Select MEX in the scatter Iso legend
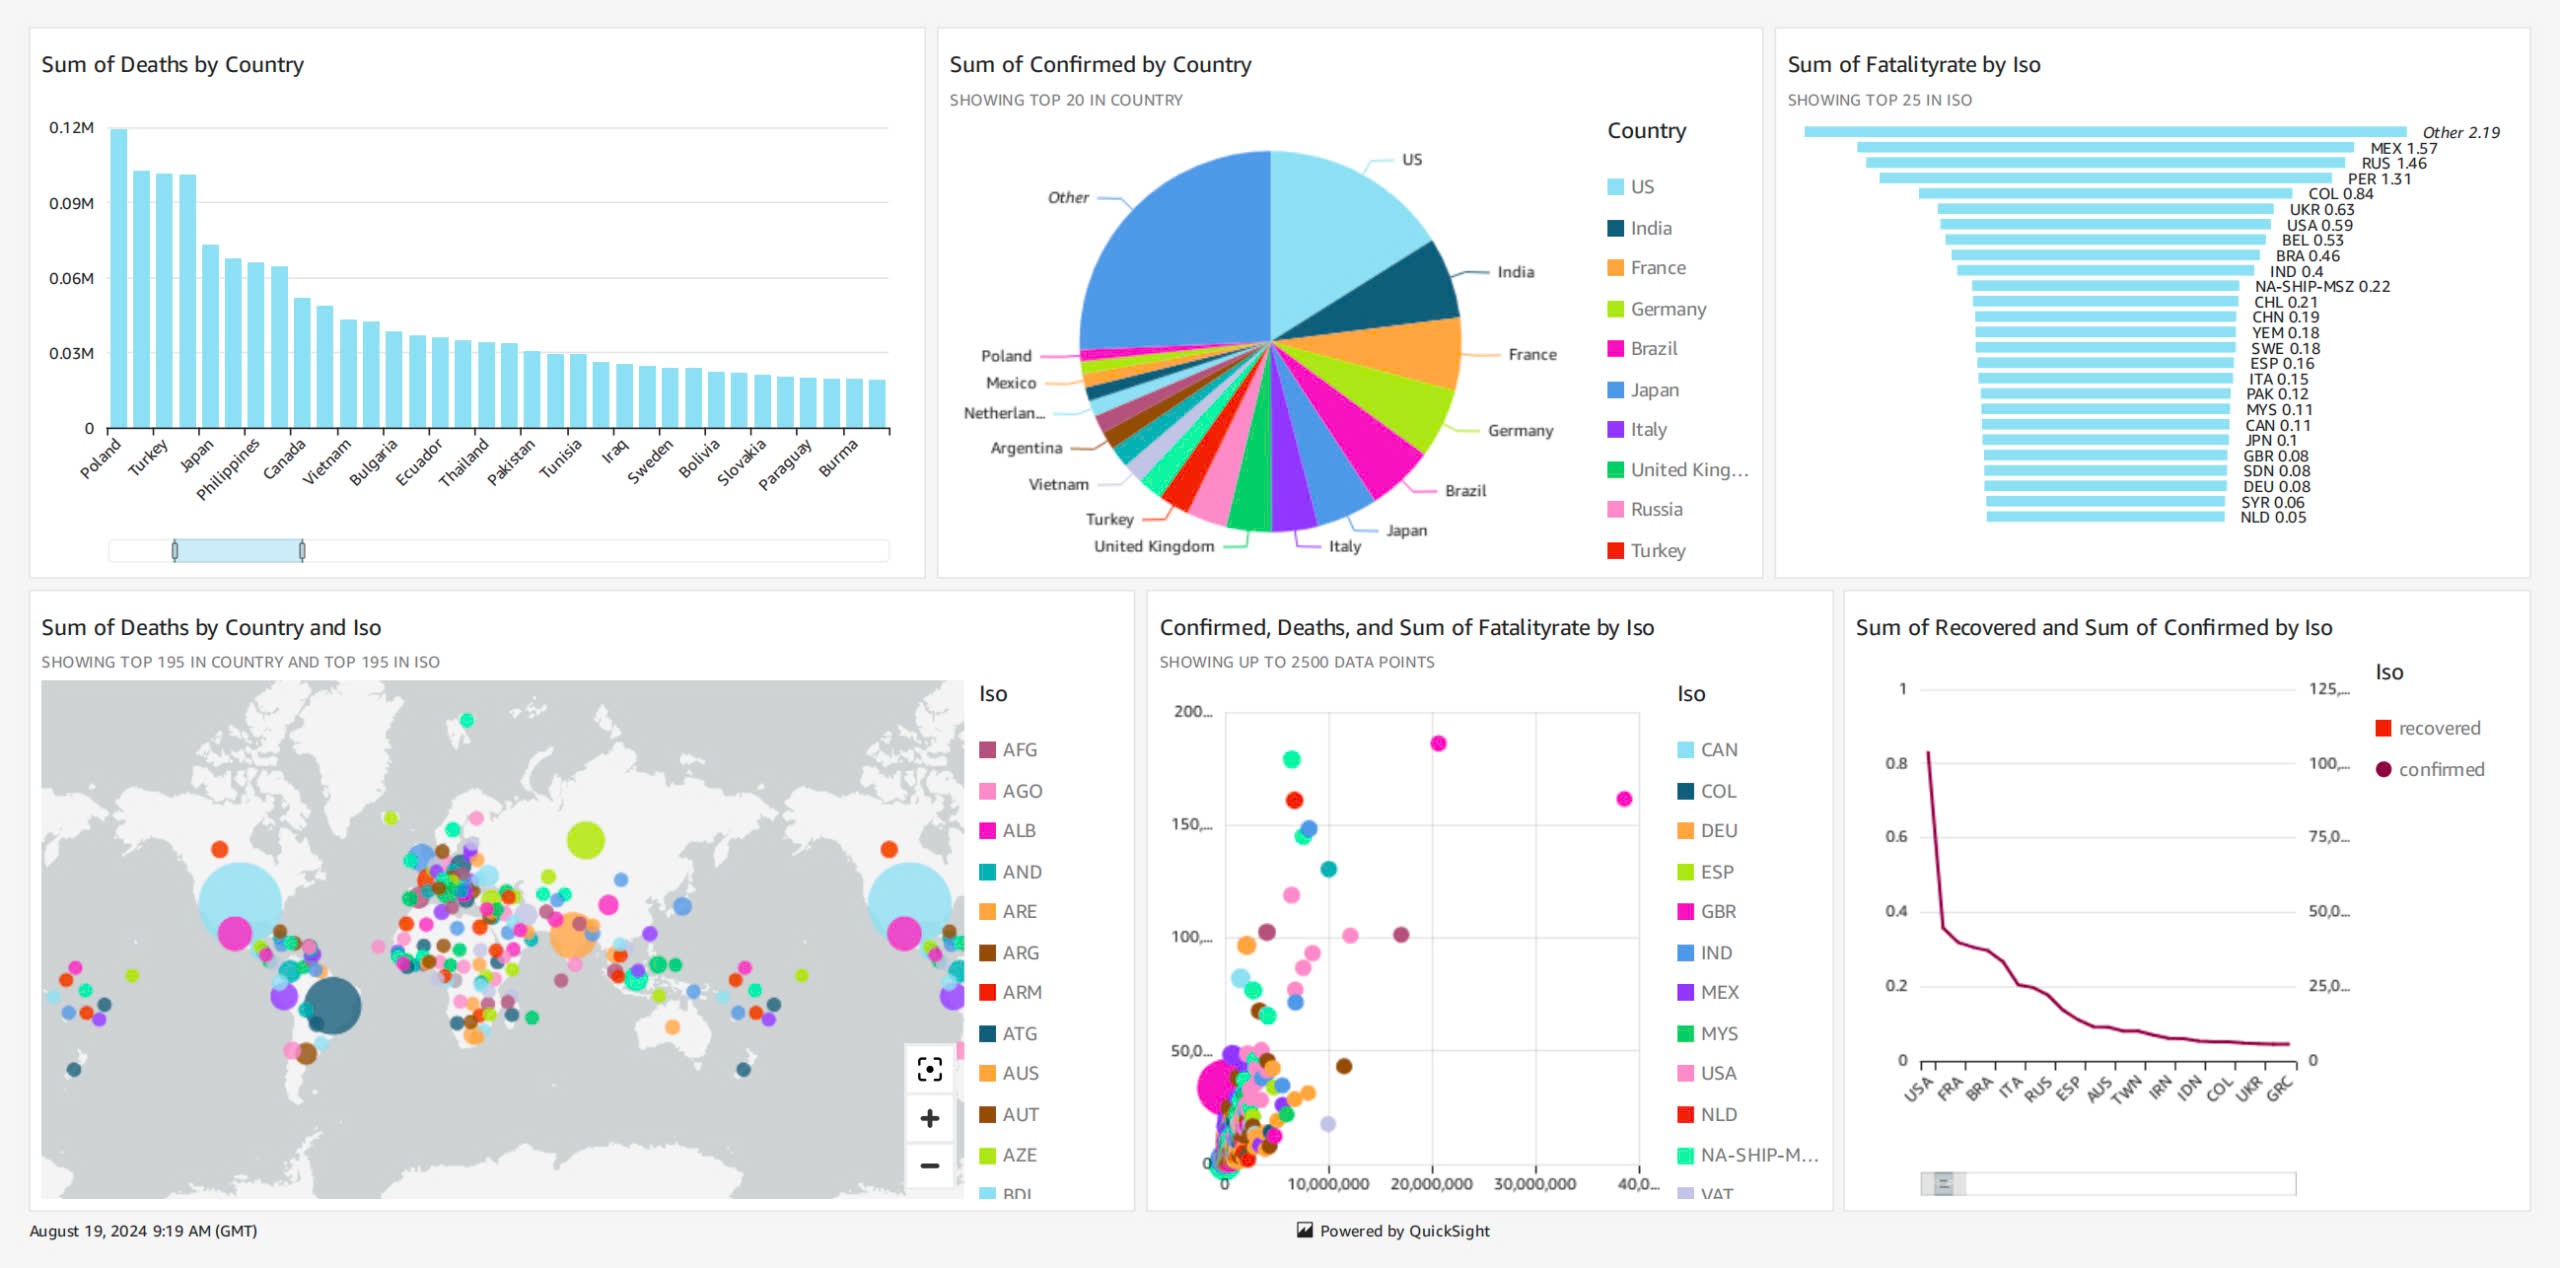2560x1268 pixels. point(1708,993)
